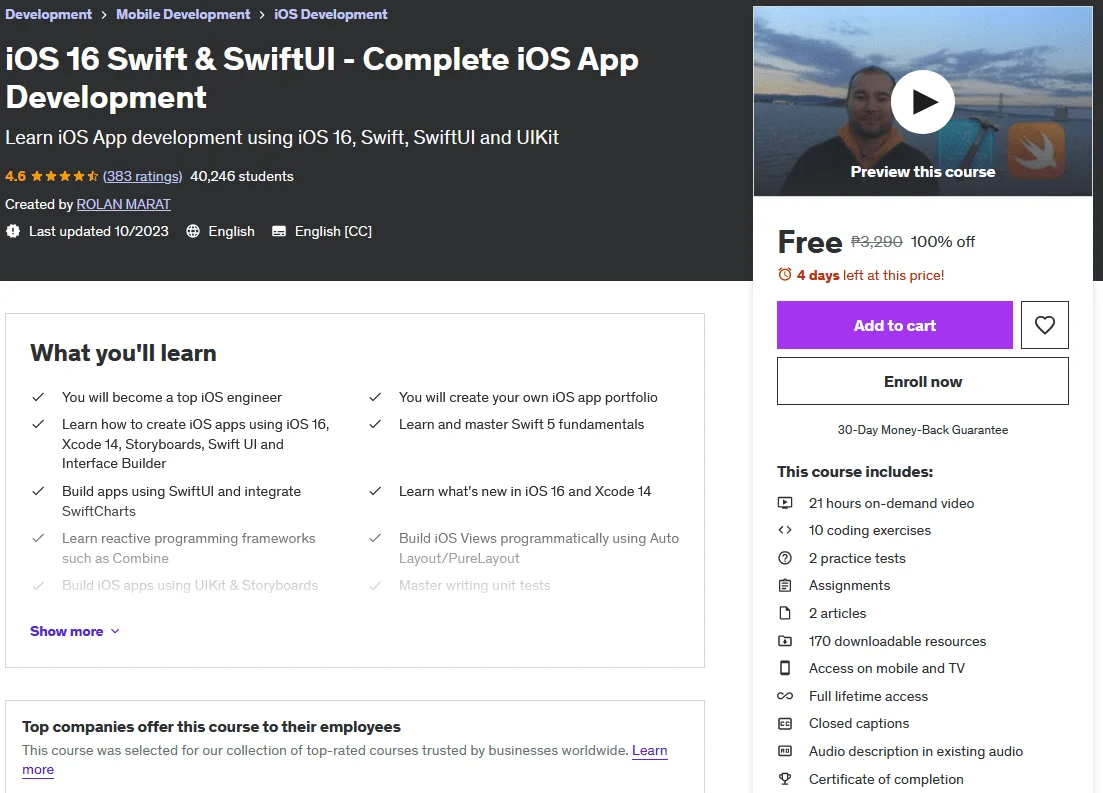Image resolution: width=1103 pixels, height=793 pixels.
Task: Click 'Build apps using SwiftUI and integrate SwiftCharts' item
Action: click(181, 501)
